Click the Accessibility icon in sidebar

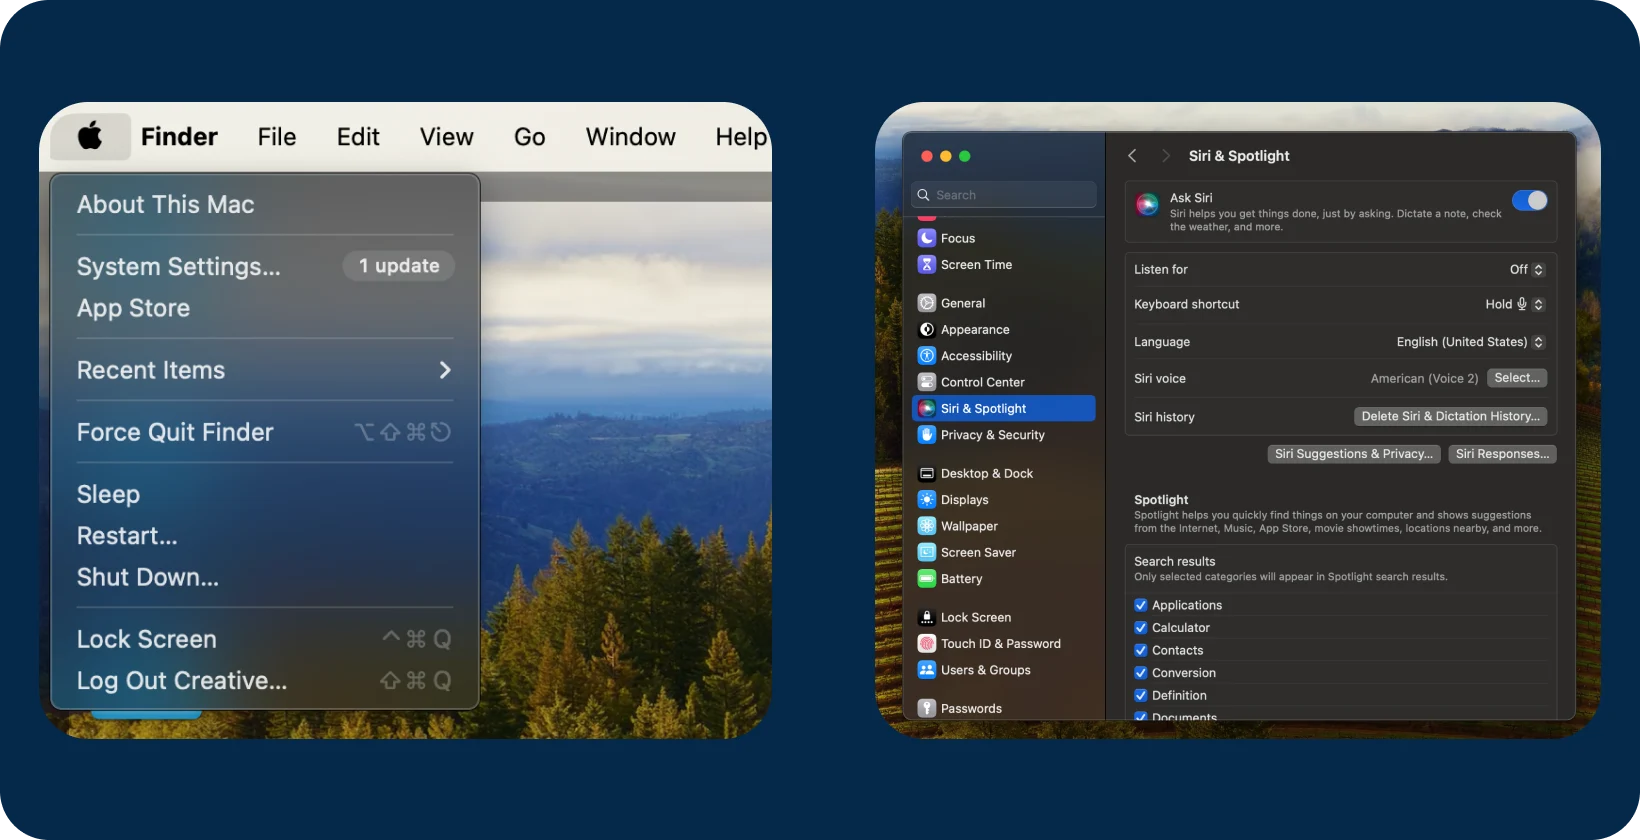pyautogui.click(x=927, y=356)
